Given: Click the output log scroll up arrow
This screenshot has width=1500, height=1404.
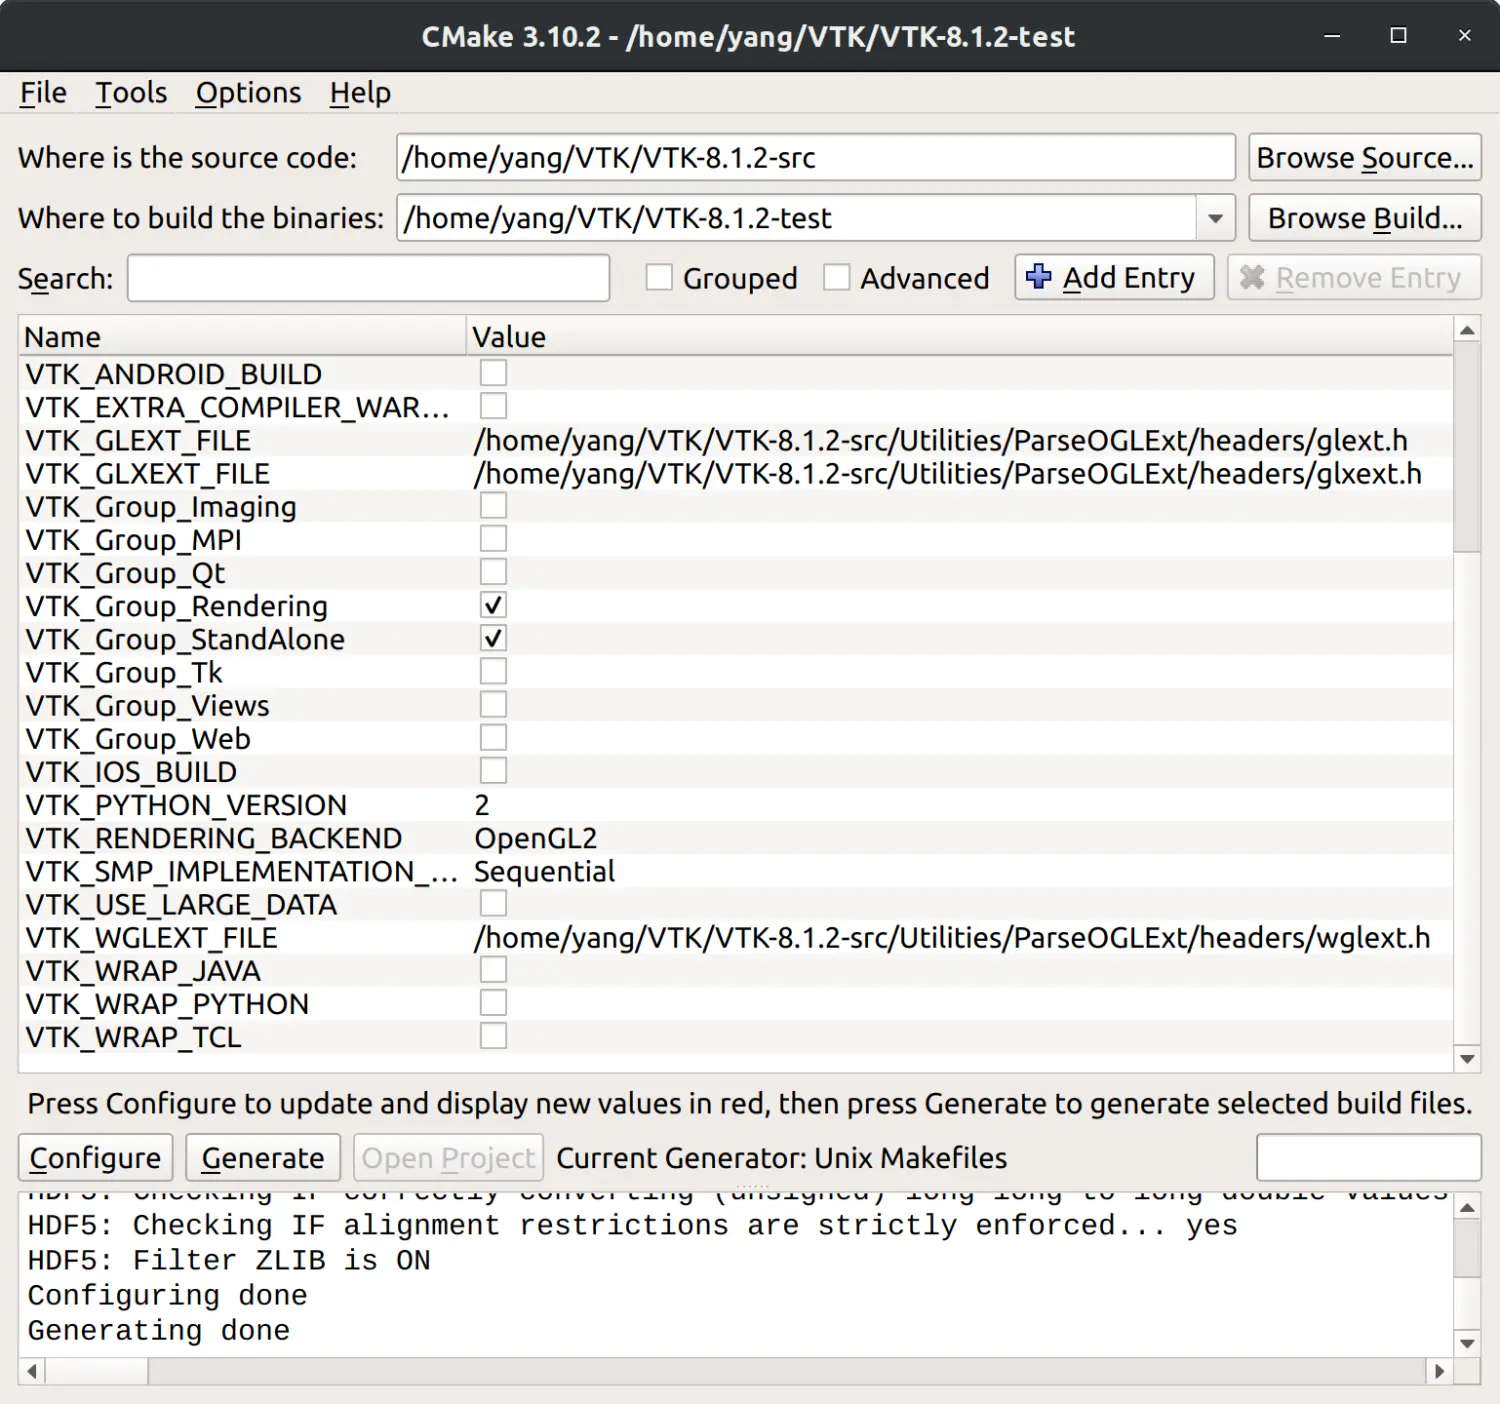Looking at the screenshot, I should coord(1467,1207).
